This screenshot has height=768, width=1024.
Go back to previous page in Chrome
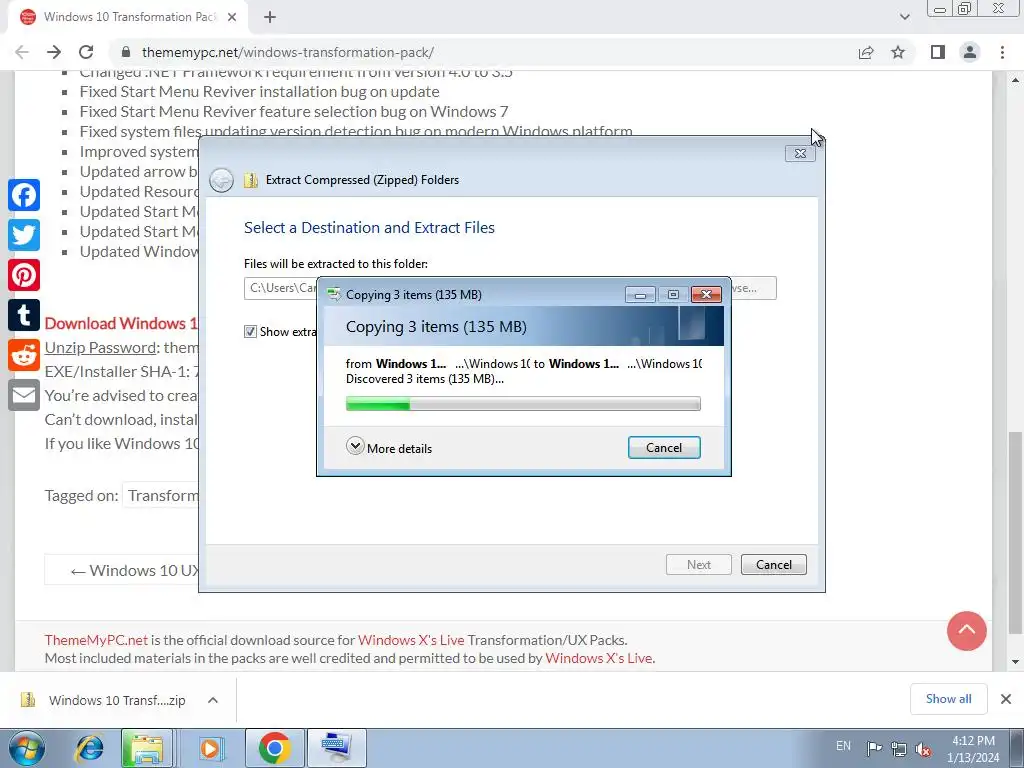[22, 52]
